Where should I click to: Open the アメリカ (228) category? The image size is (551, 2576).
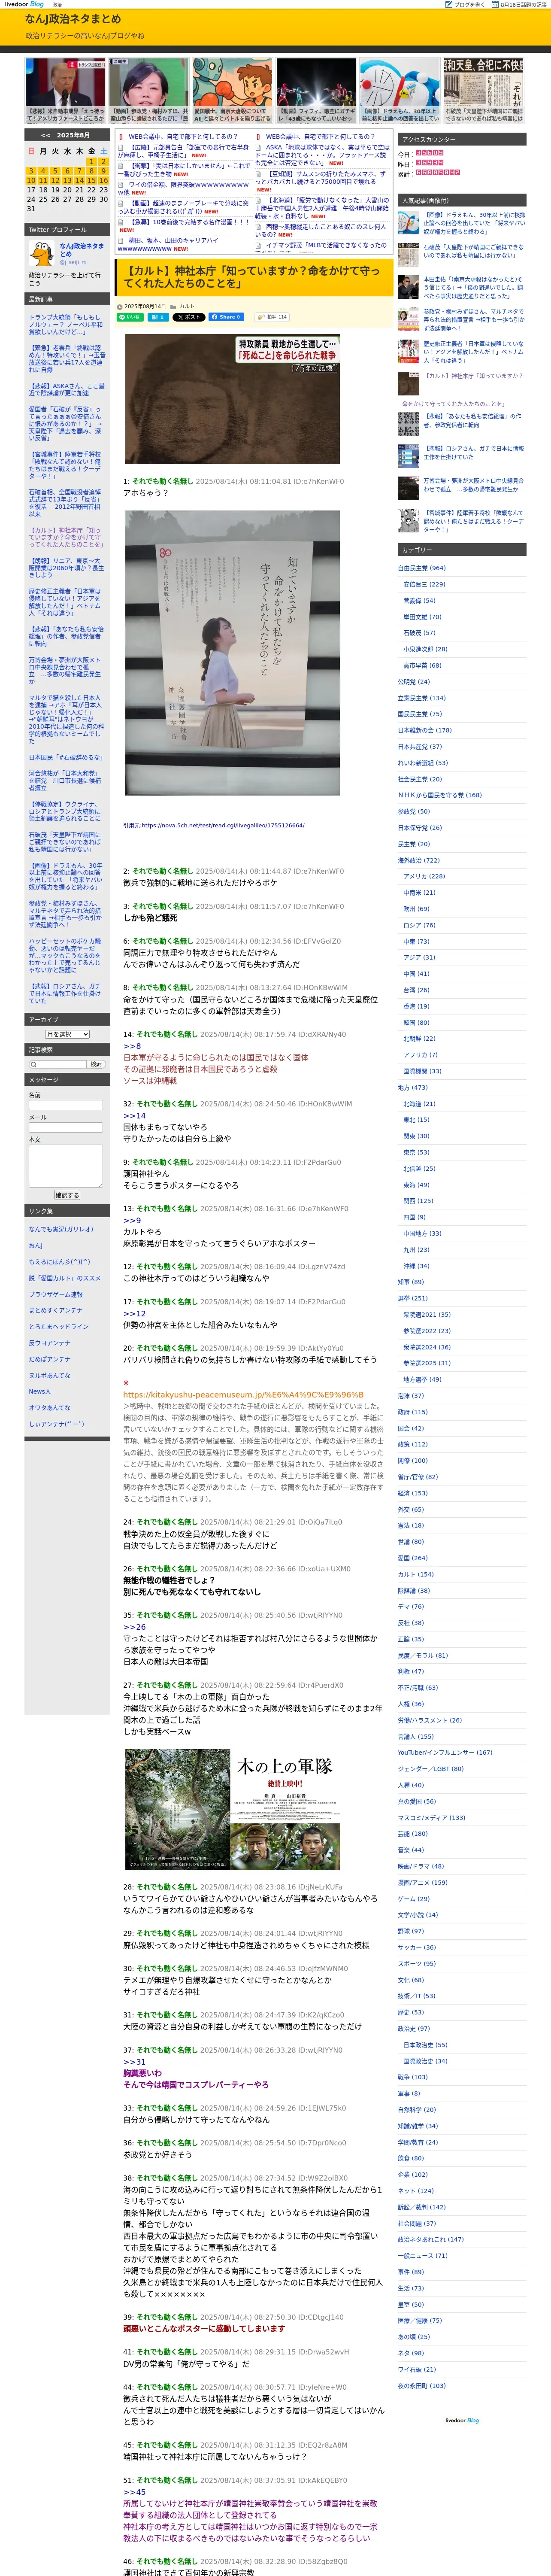tap(424, 876)
